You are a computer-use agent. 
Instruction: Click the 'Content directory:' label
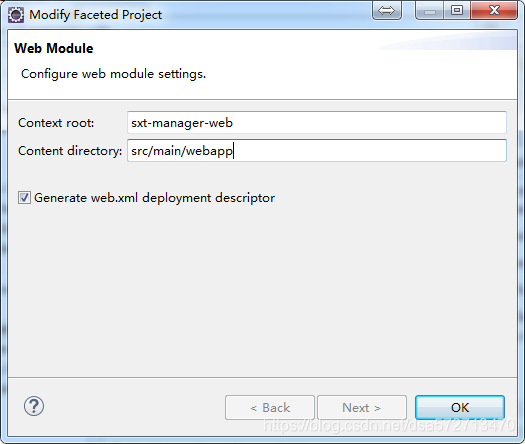tap(70, 151)
